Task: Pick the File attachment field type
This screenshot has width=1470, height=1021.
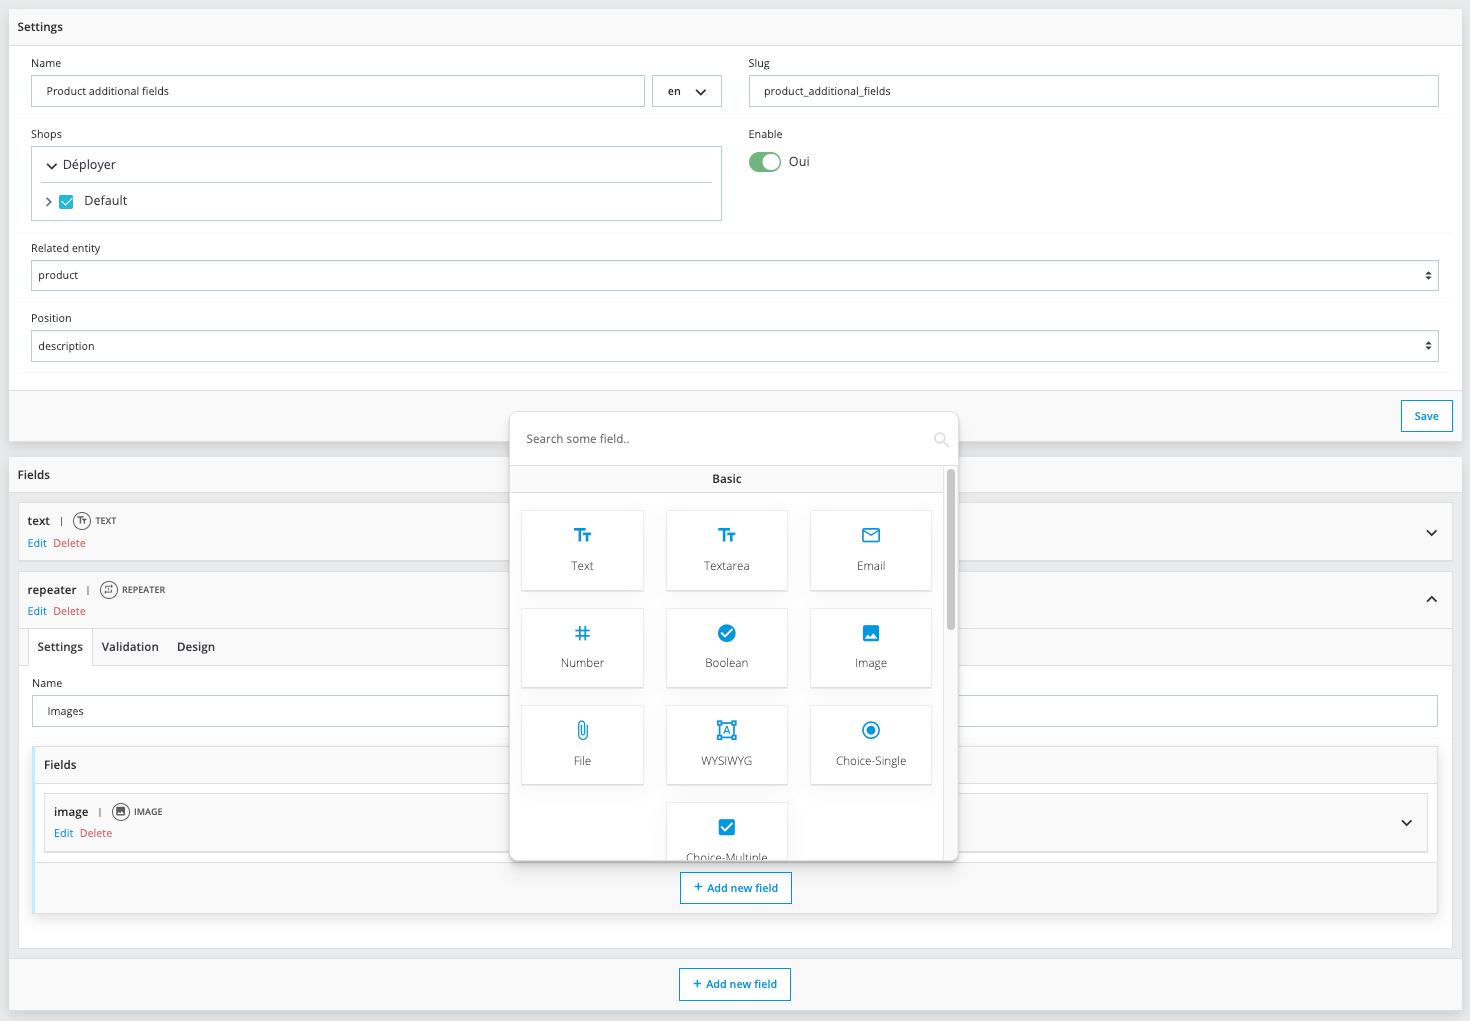Action: (582, 744)
